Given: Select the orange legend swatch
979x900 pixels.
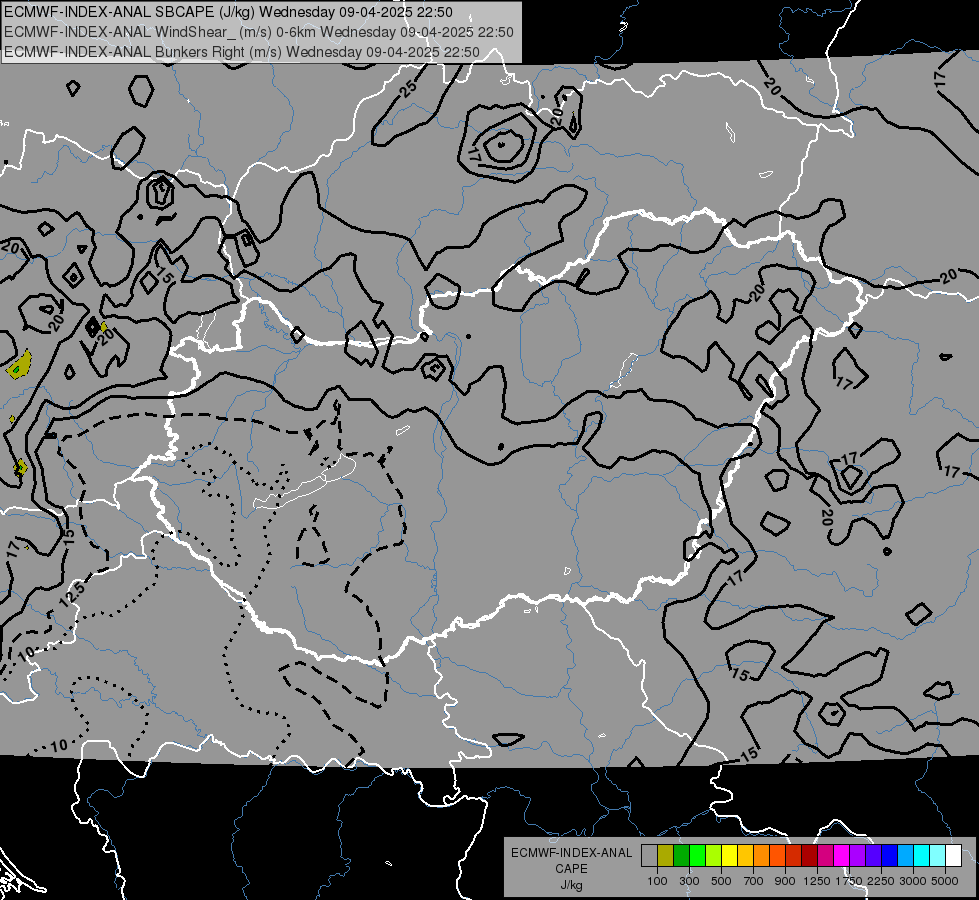Looking at the screenshot, I should click(761, 856).
